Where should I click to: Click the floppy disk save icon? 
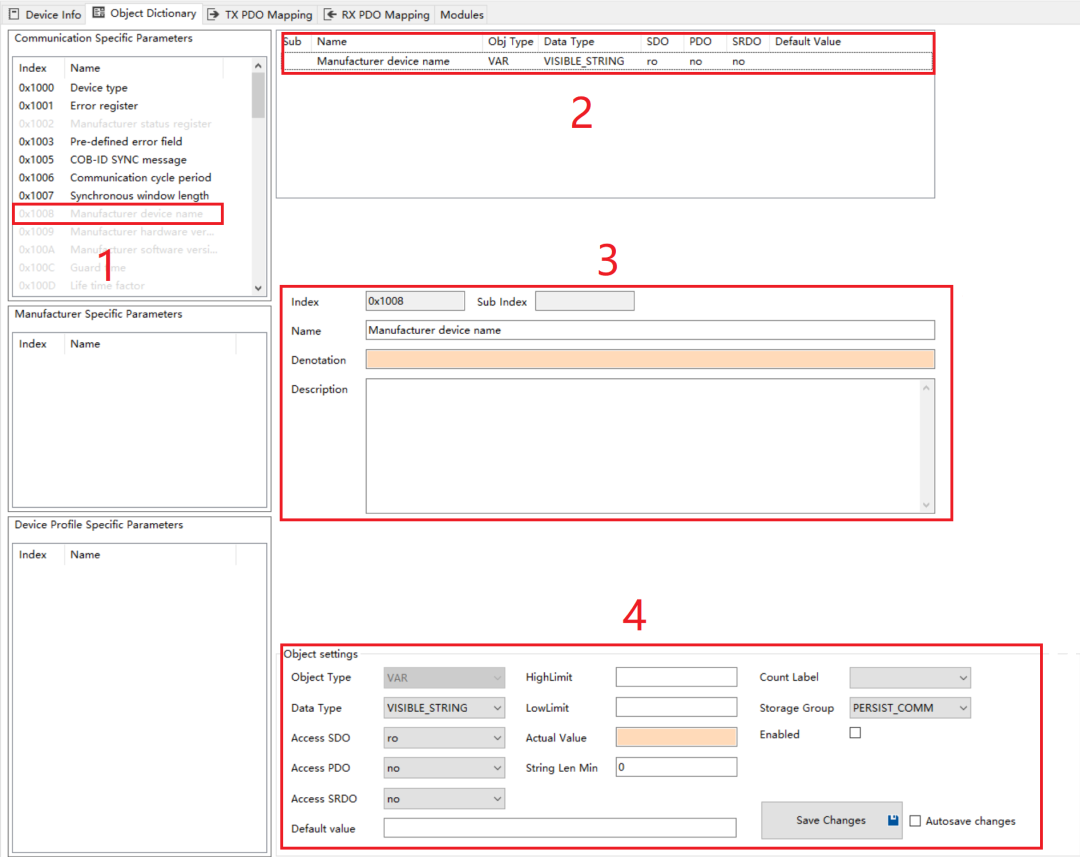pyautogui.click(x=893, y=821)
